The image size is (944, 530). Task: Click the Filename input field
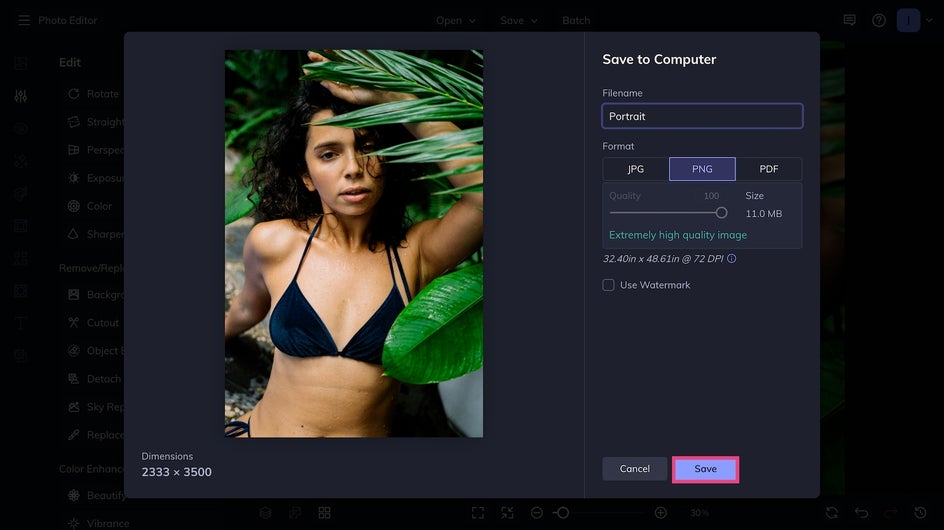point(702,116)
